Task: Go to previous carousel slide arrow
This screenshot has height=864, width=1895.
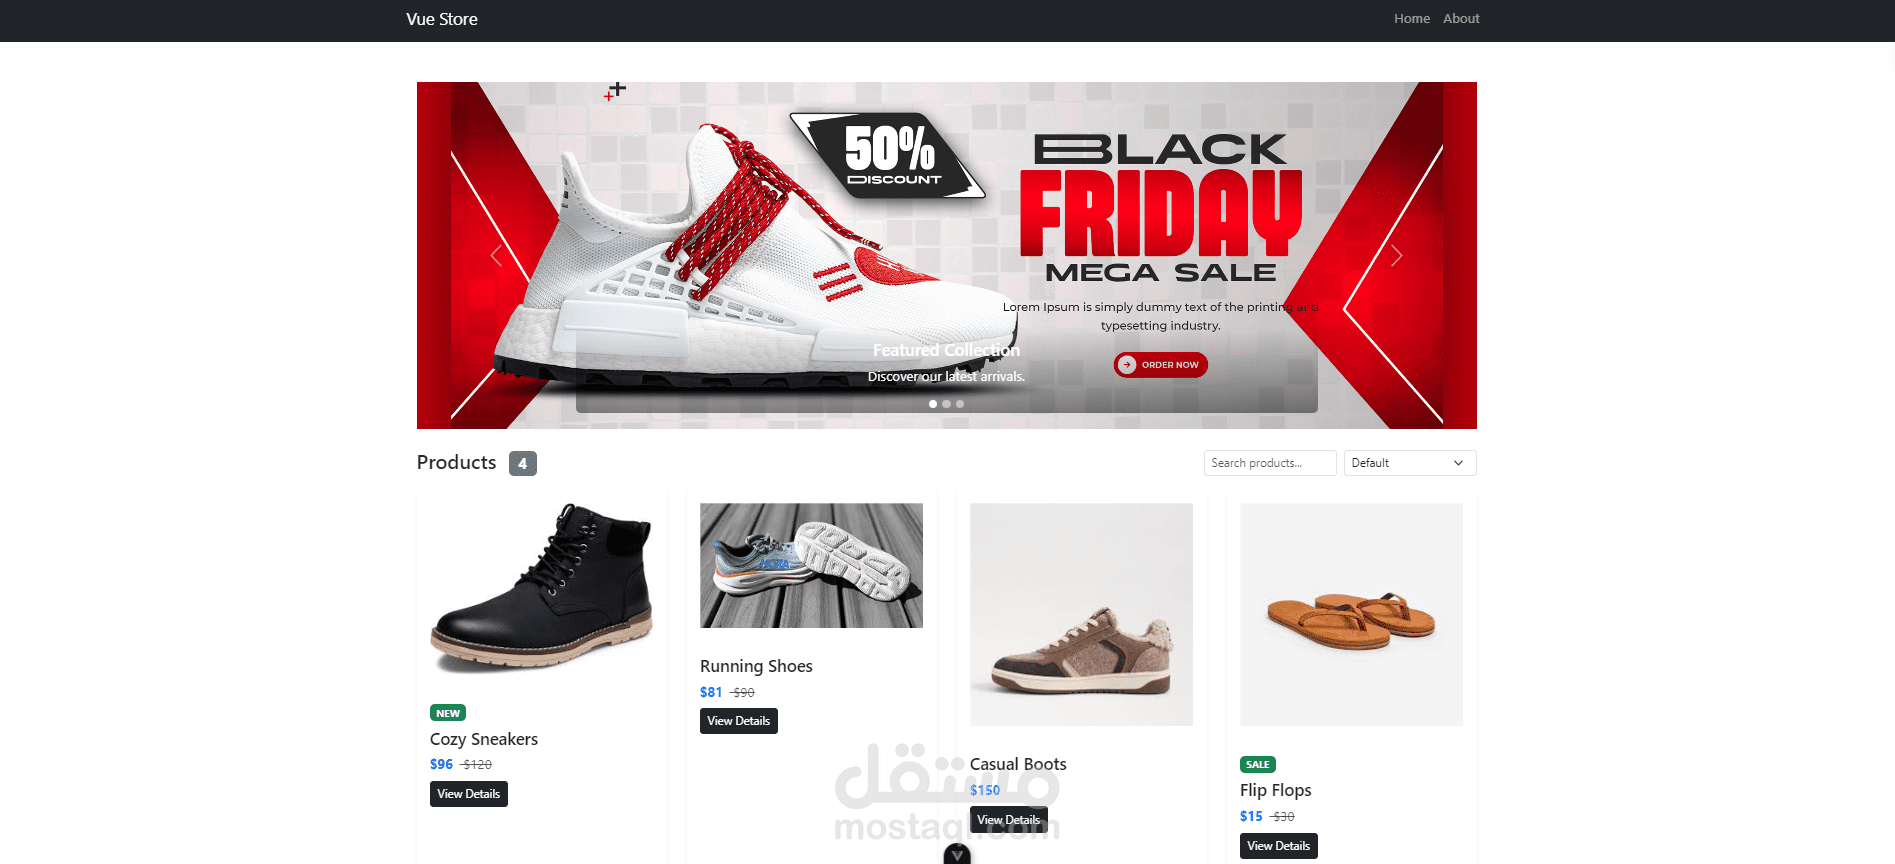Action: coord(496,255)
